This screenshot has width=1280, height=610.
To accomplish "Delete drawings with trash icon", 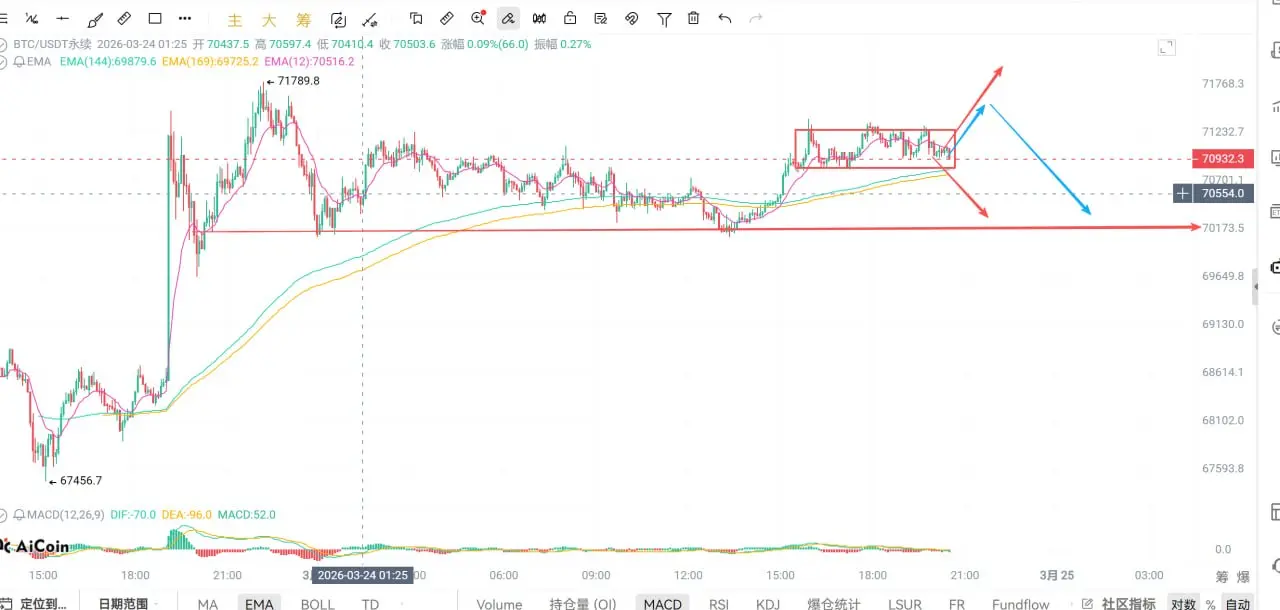I will (x=694, y=18).
